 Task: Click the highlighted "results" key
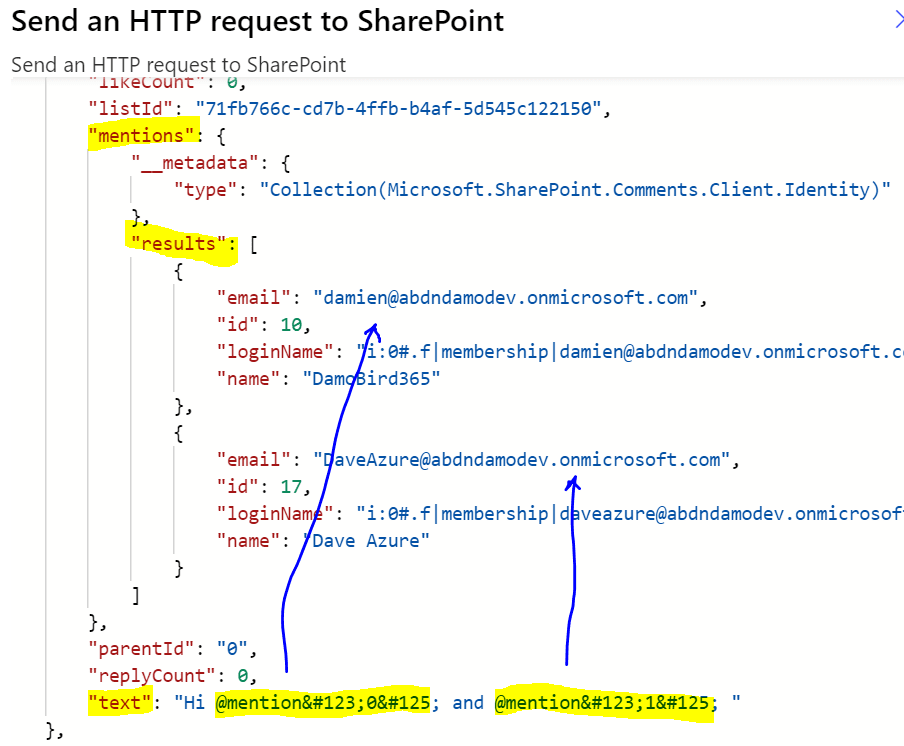[x=179, y=243]
